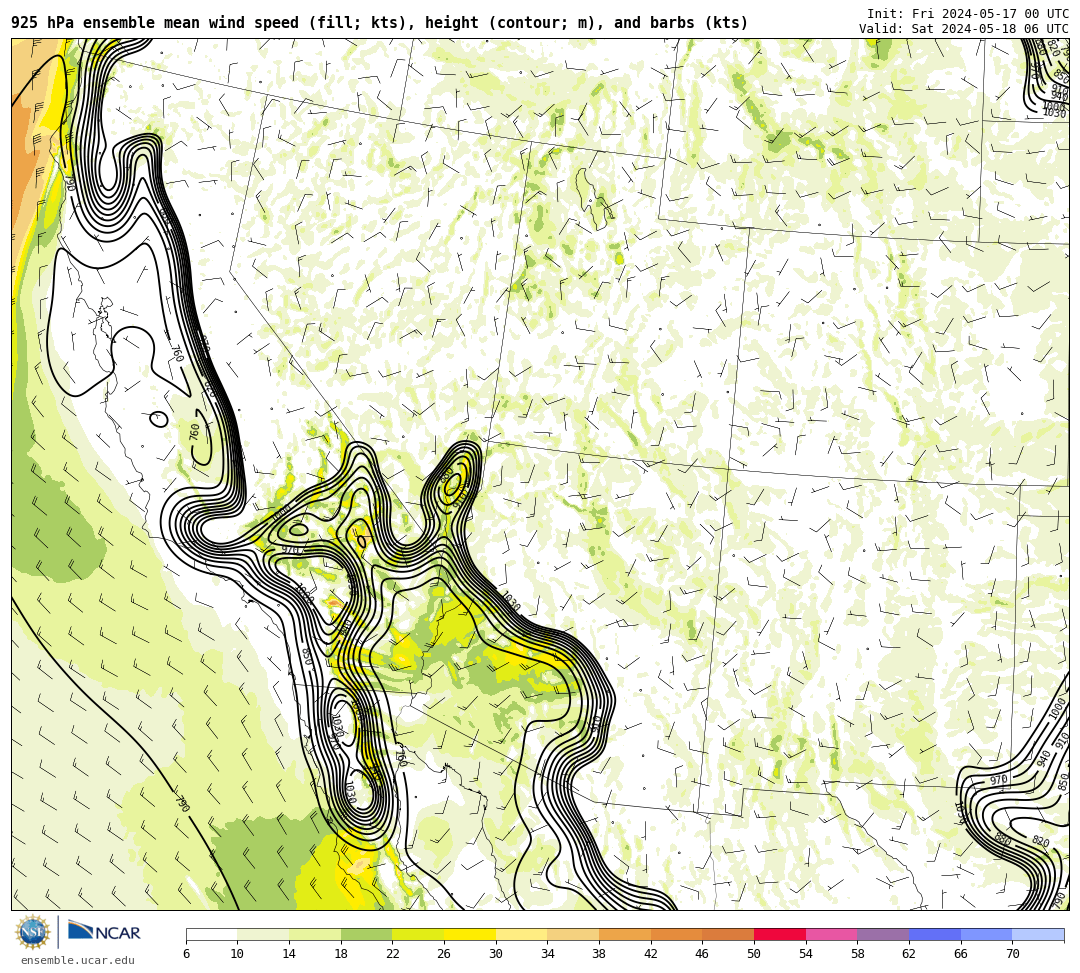Click the colorbar tick label '70'
This screenshot has height=973, width=1080.
coord(1012,954)
